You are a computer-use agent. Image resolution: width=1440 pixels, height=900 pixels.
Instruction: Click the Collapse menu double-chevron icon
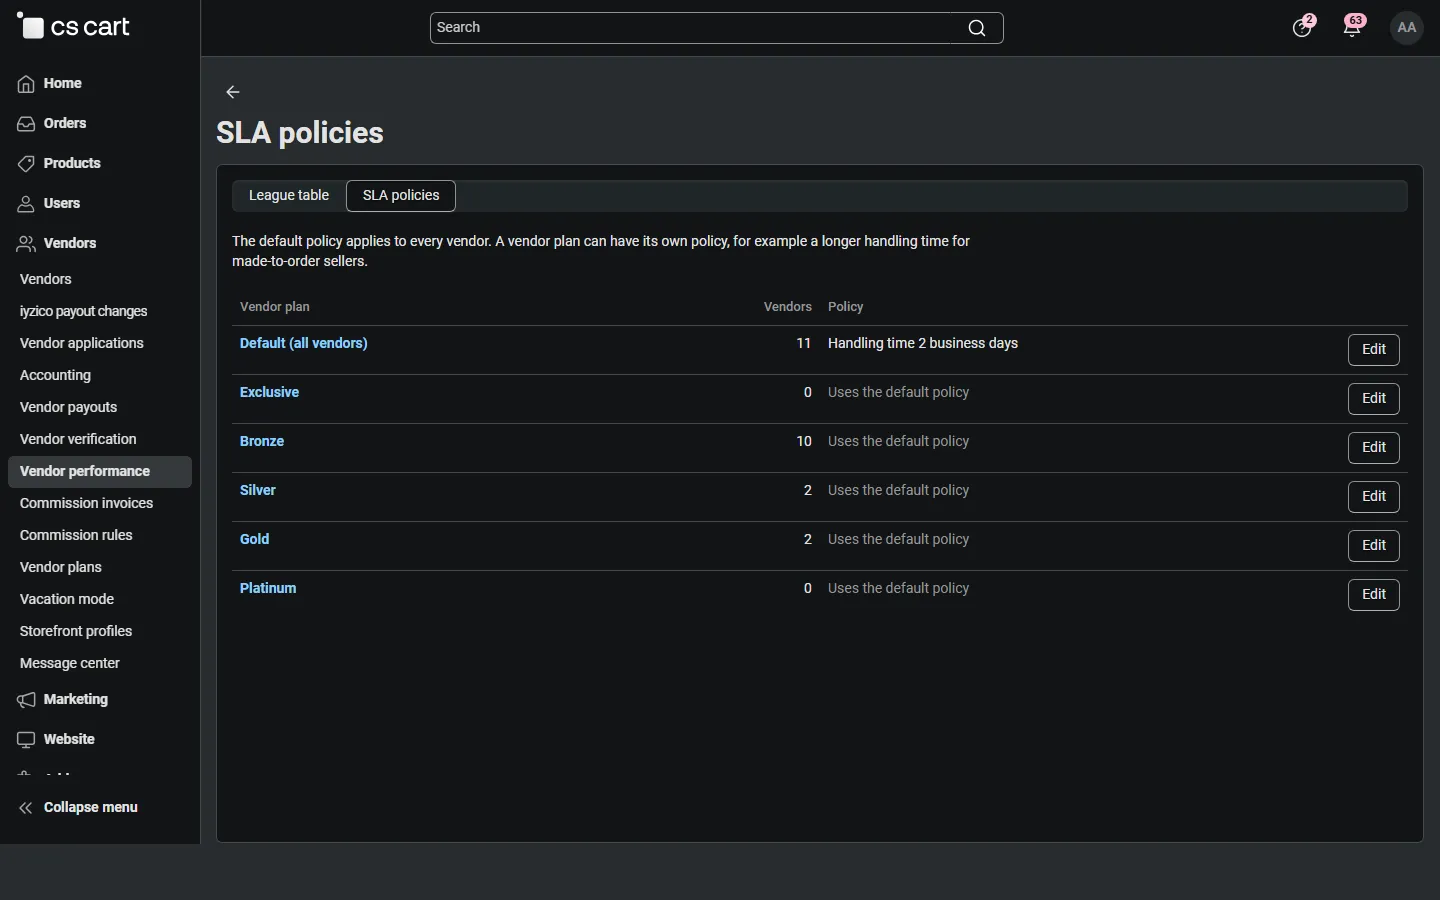26,808
